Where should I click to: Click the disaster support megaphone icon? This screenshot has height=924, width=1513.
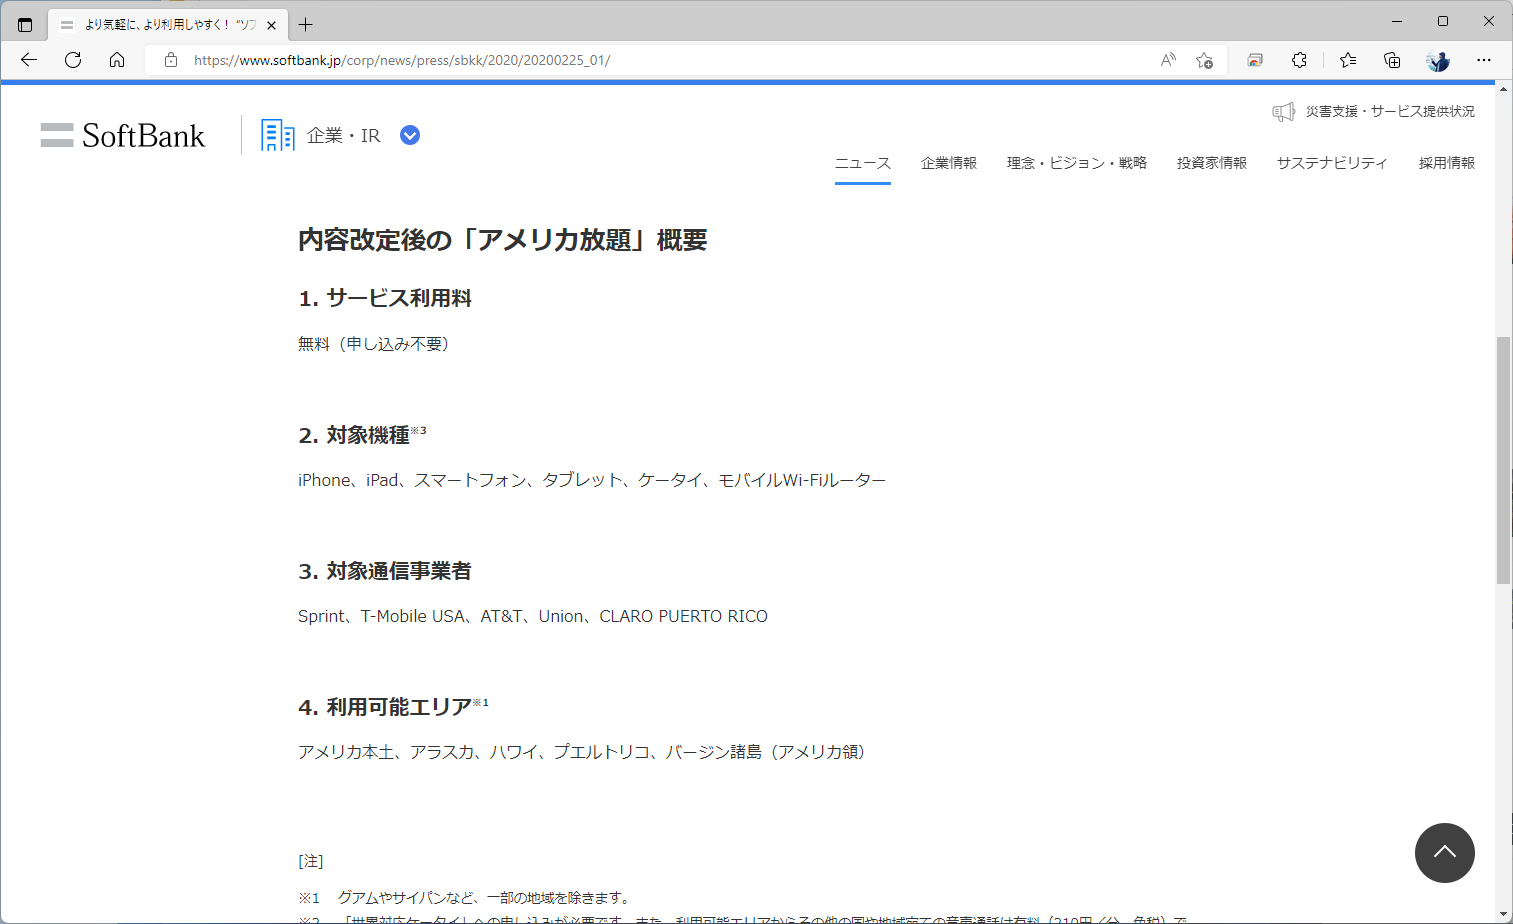tap(1283, 112)
